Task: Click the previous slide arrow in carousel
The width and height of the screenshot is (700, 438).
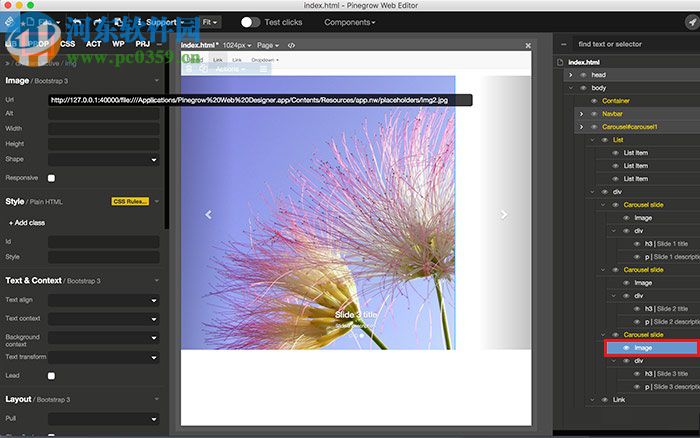Action: (x=208, y=215)
